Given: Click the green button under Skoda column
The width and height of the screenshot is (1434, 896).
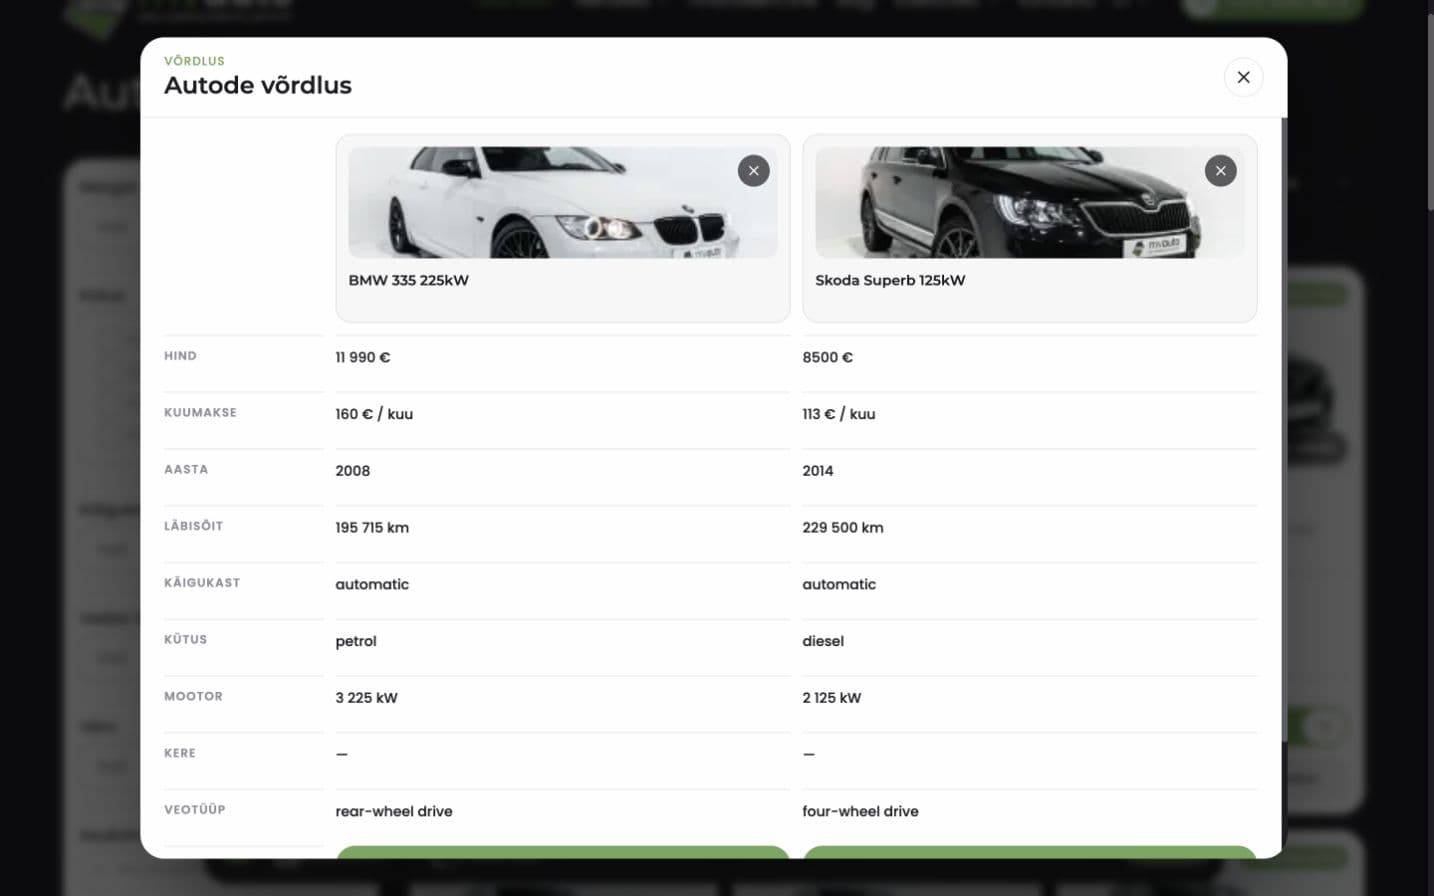Looking at the screenshot, I should (1030, 852).
